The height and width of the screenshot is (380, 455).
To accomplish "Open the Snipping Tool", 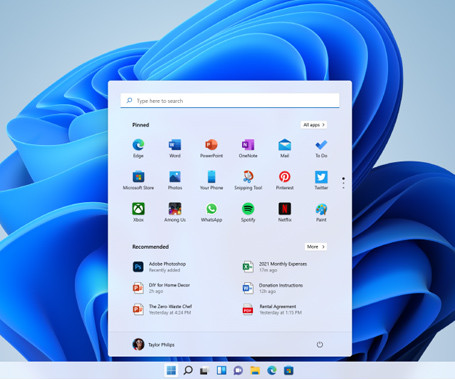I will click(248, 180).
